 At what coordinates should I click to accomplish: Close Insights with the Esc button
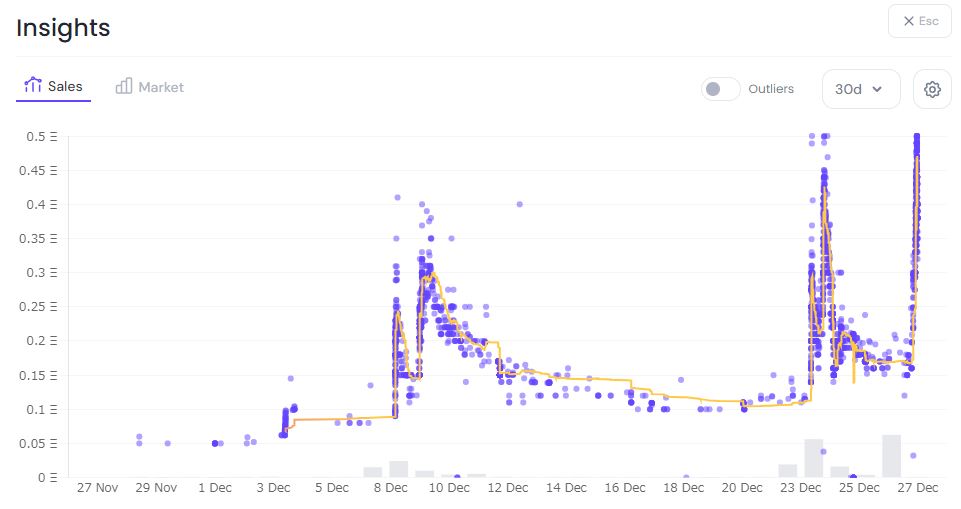(x=920, y=21)
